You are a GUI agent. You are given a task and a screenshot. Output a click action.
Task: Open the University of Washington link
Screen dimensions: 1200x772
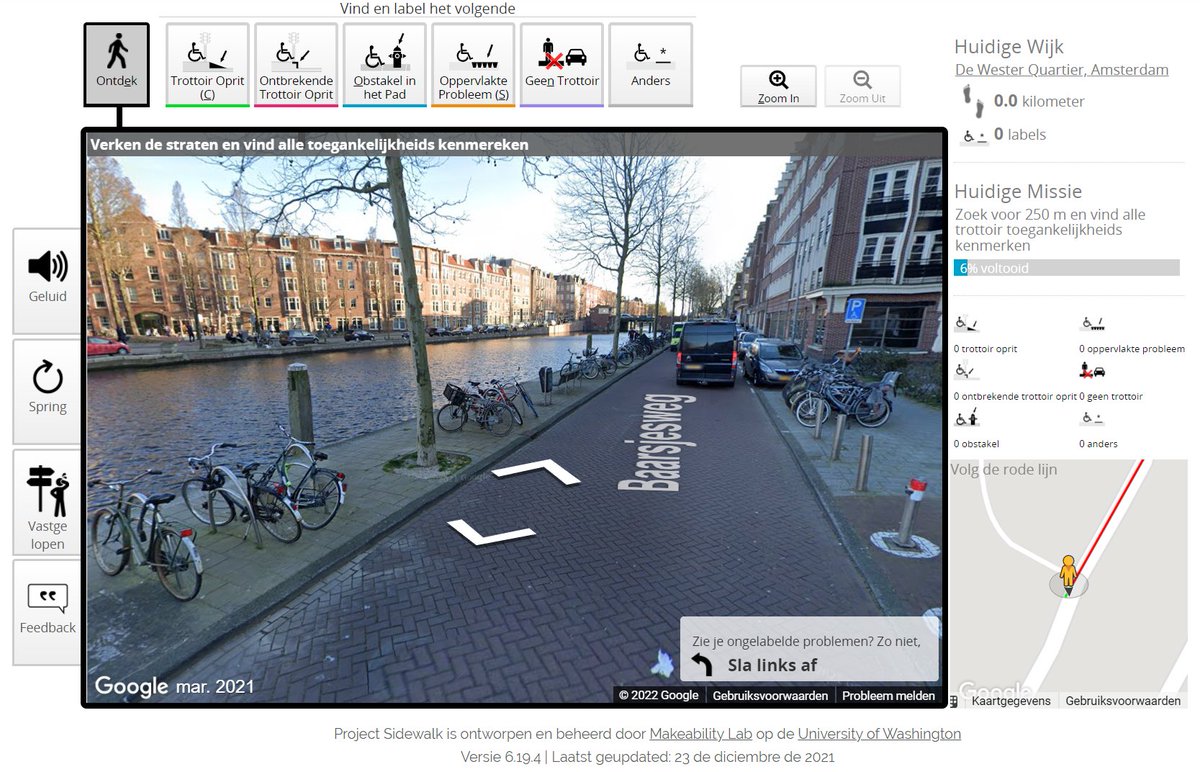(879, 734)
